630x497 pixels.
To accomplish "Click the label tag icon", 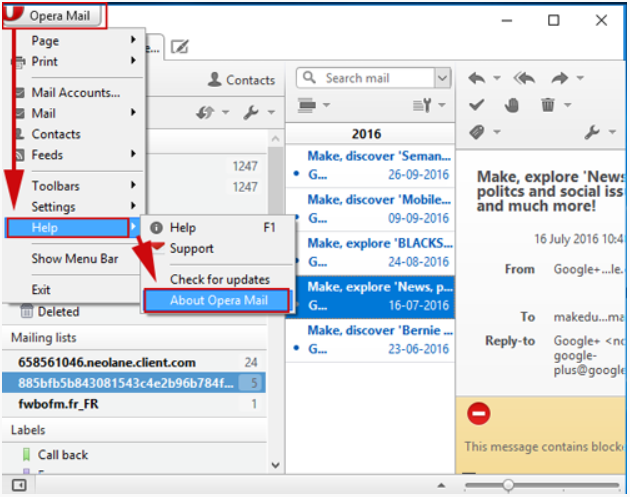I will pyautogui.click(x=477, y=132).
